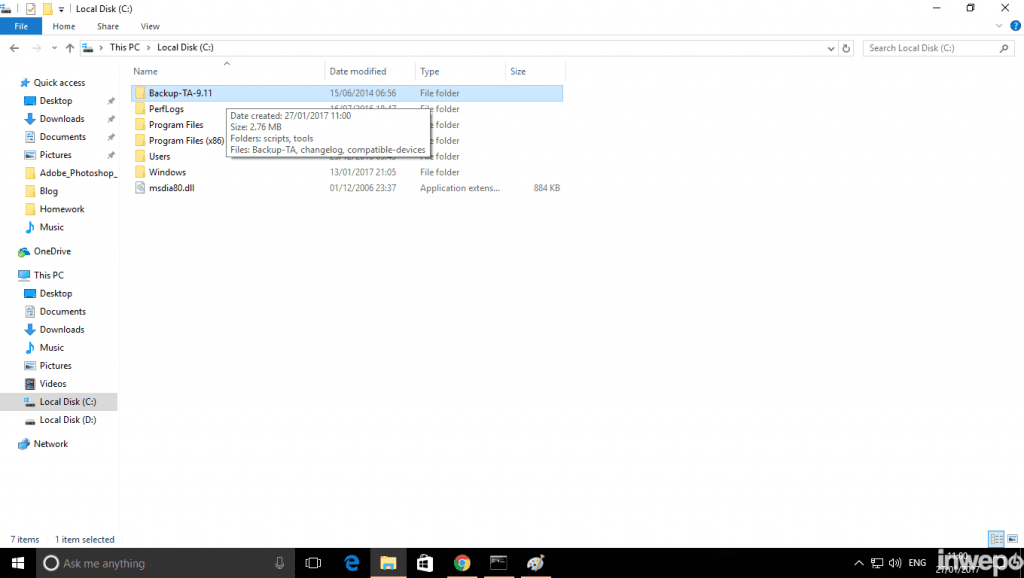Open Explorer help question mark icon
This screenshot has width=1024, height=578.
[x=1015, y=26]
